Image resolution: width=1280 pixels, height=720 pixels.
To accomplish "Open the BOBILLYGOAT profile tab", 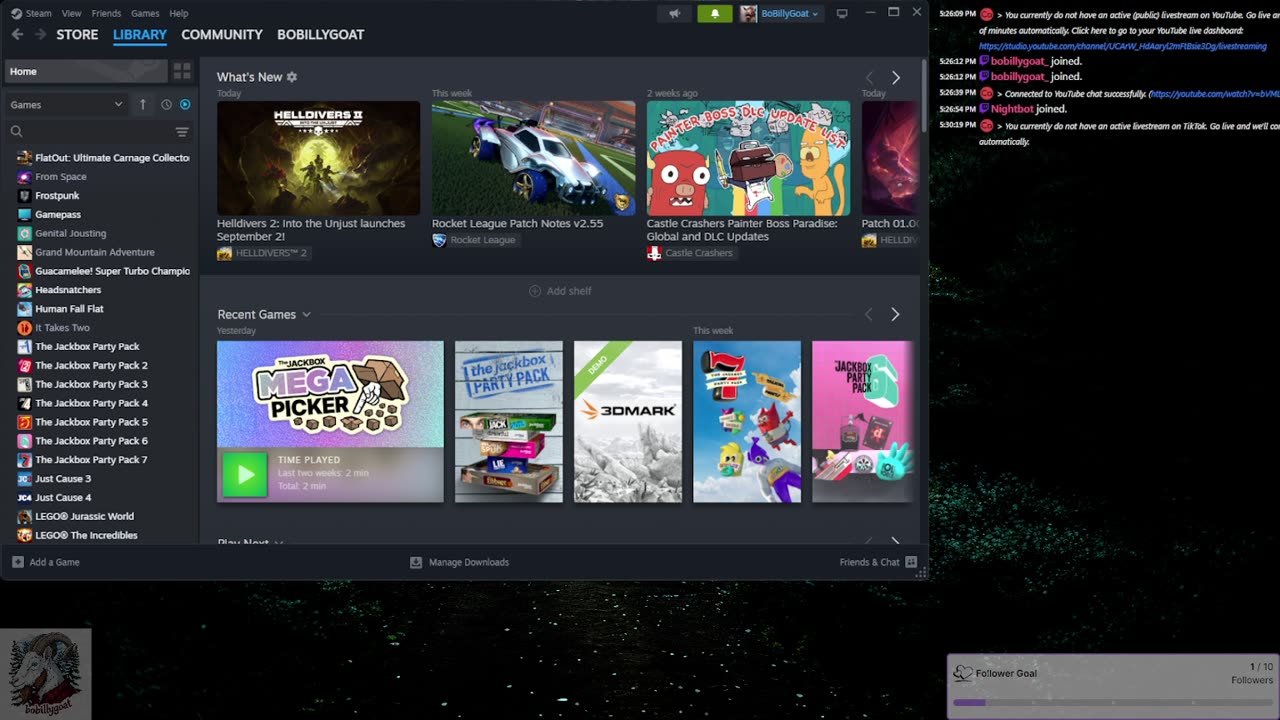I will point(321,34).
